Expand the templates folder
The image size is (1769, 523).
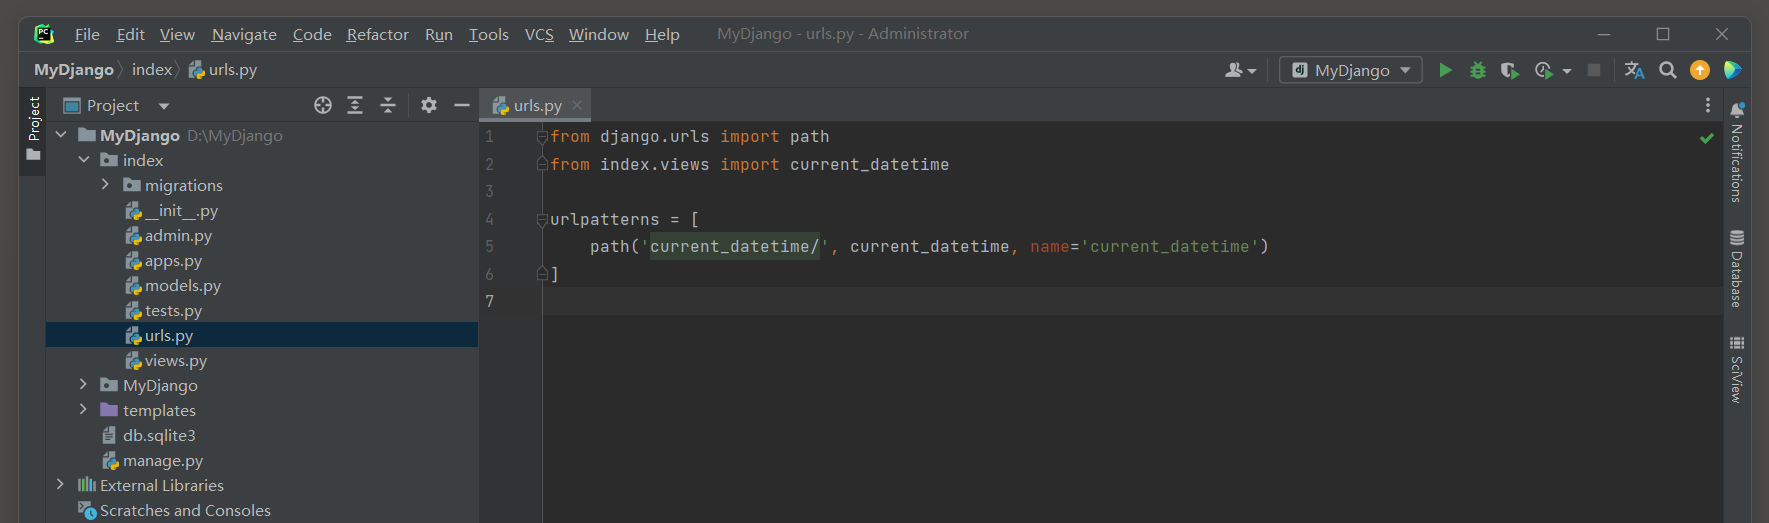[84, 410]
